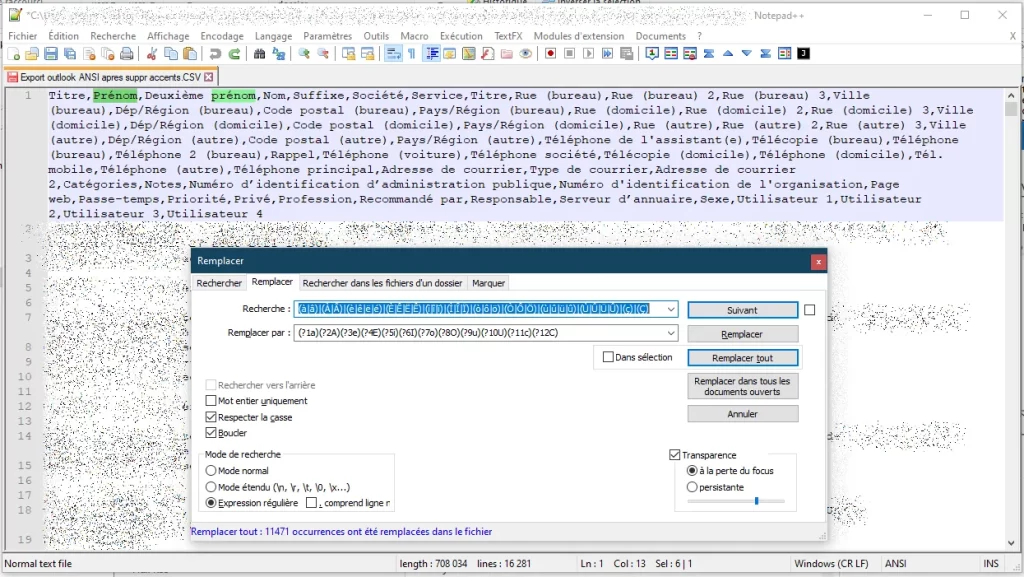Open the Édition menu

pyautogui.click(x=63, y=36)
